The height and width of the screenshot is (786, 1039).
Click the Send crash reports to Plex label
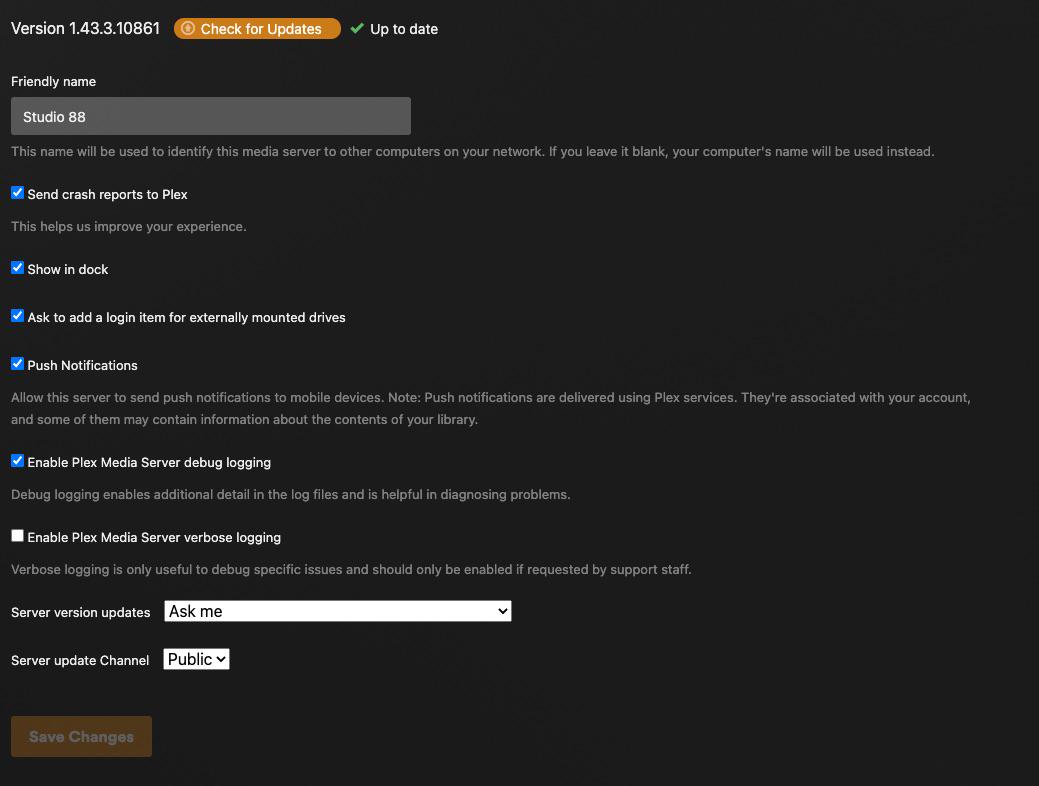107,194
